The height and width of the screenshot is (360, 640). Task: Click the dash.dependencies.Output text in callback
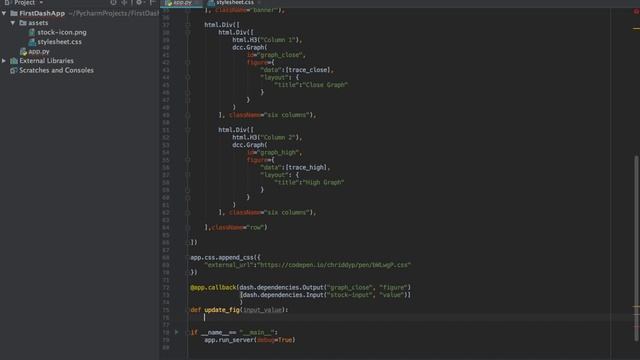coord(282,287)
